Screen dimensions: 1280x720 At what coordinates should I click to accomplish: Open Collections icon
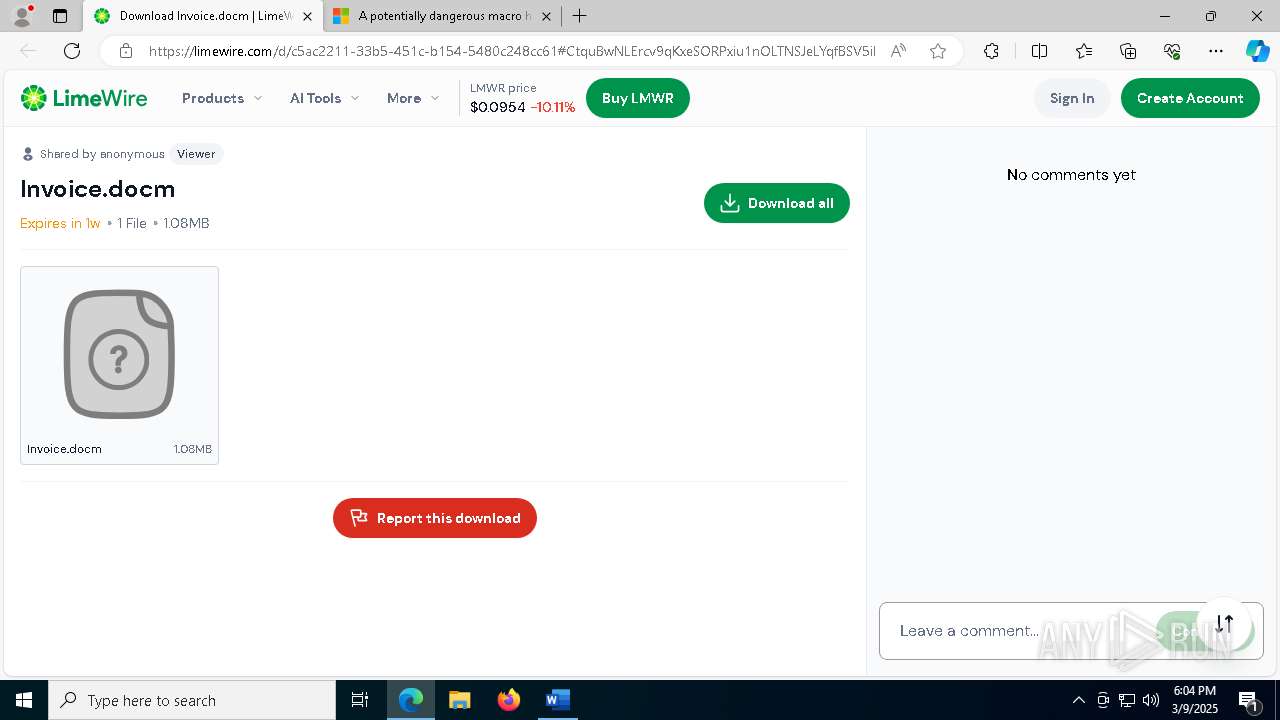(1128, 51)
